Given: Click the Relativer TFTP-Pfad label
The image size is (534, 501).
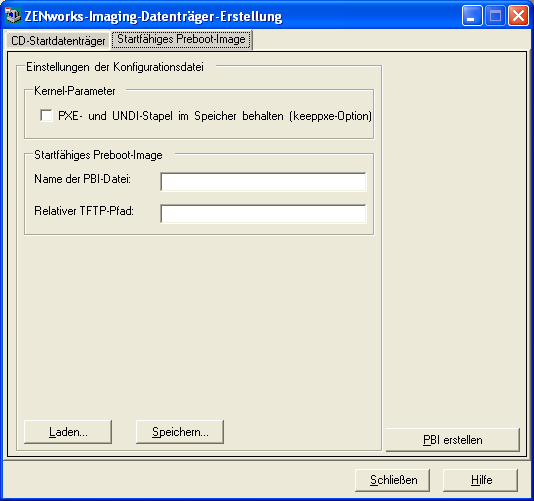Looking at the screenshot, I should pyautogui.click(x=84, y=211).
